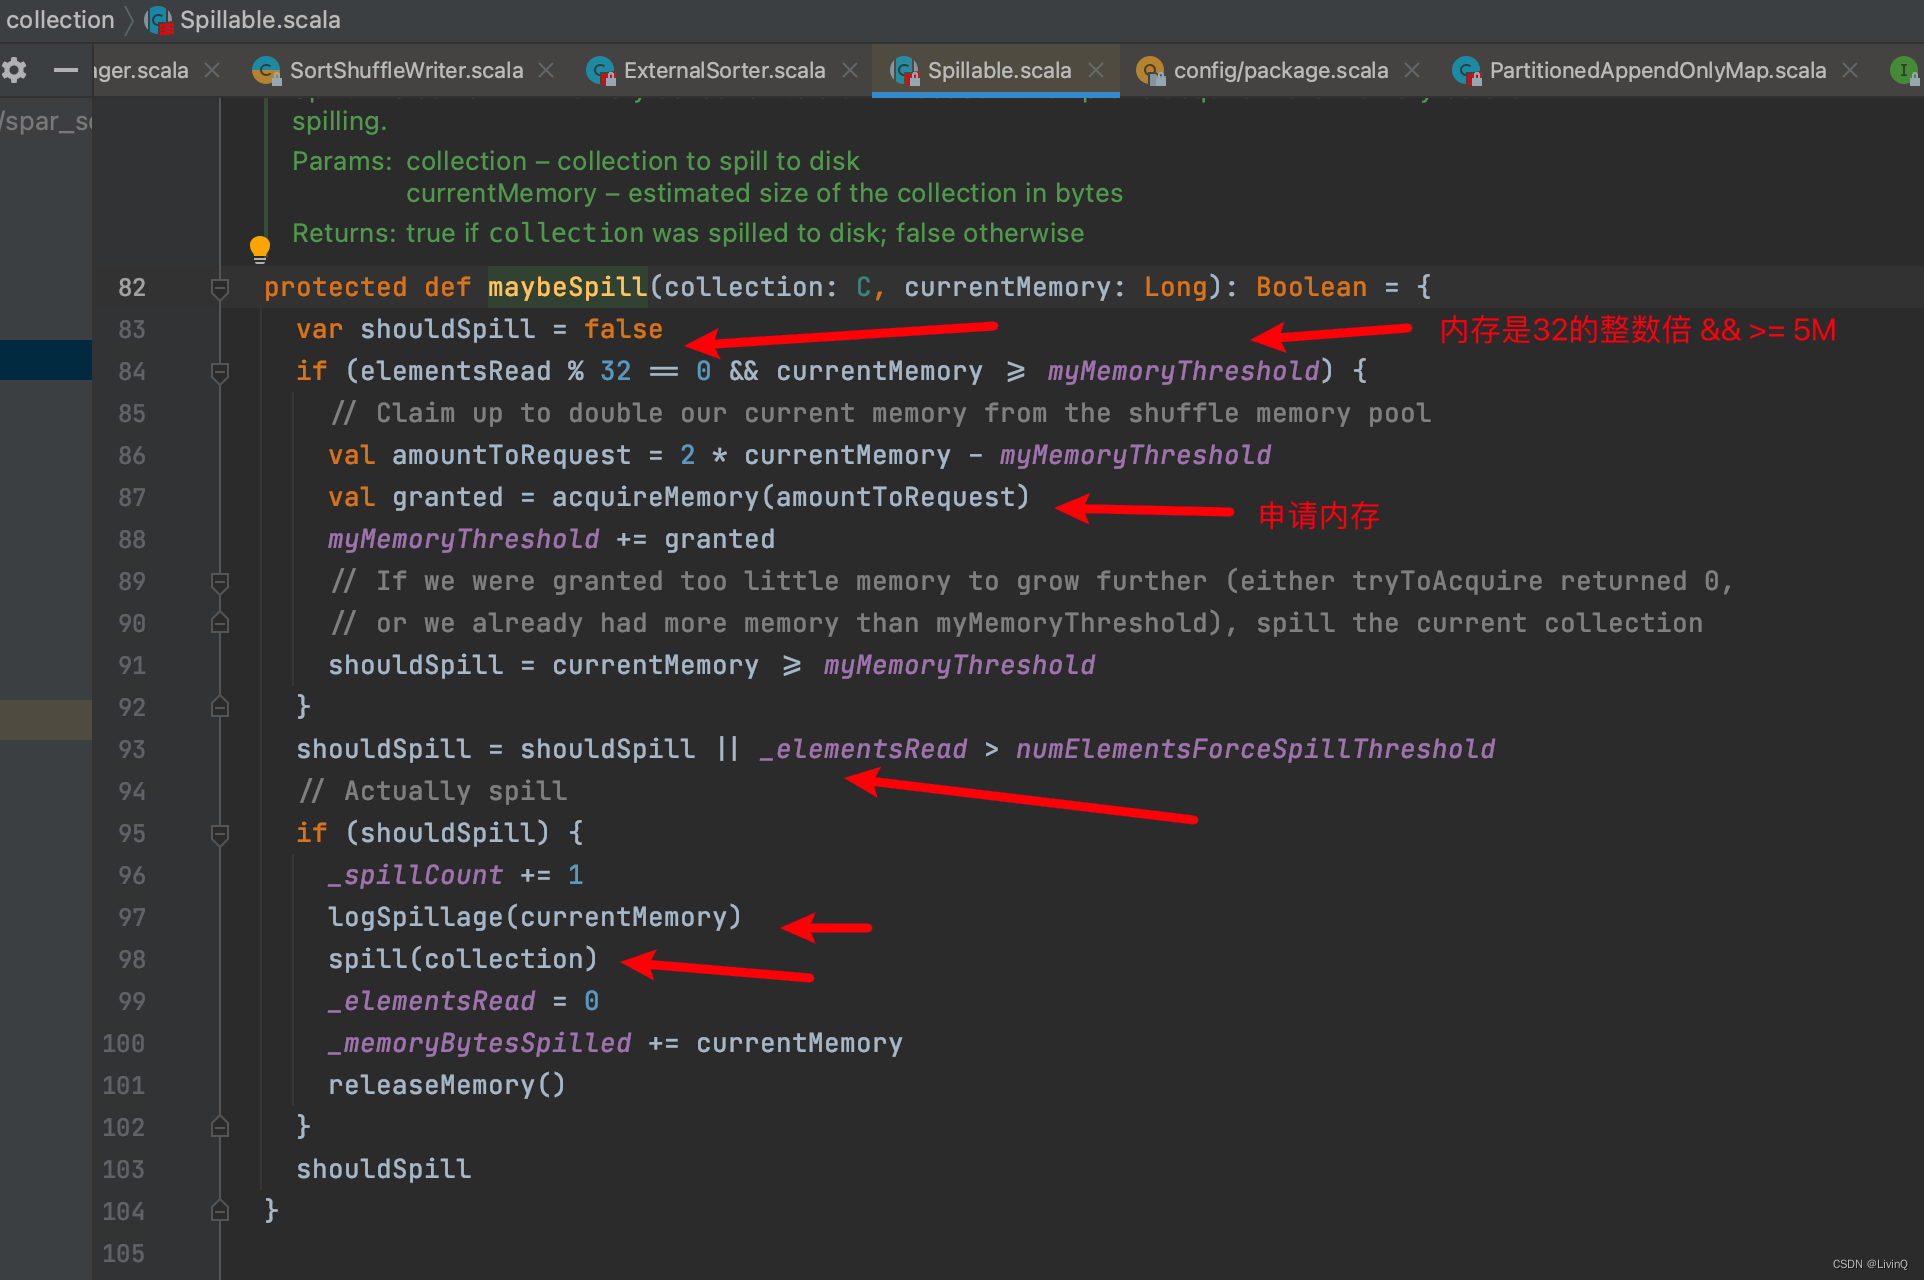Click the PartitionedAppendOnlyMap.scala tab file icon
This screenshot has width=1924, height=1280.
(1466, 70)
